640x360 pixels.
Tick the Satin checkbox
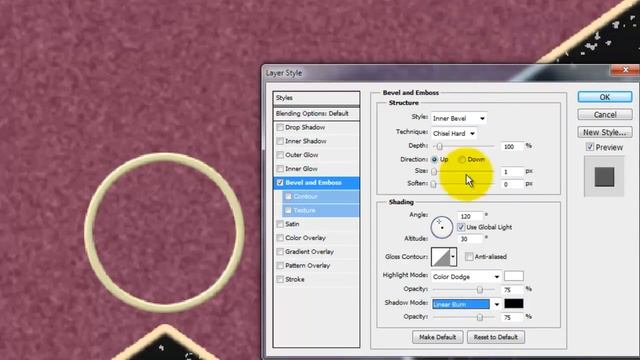tap(280, 224)
